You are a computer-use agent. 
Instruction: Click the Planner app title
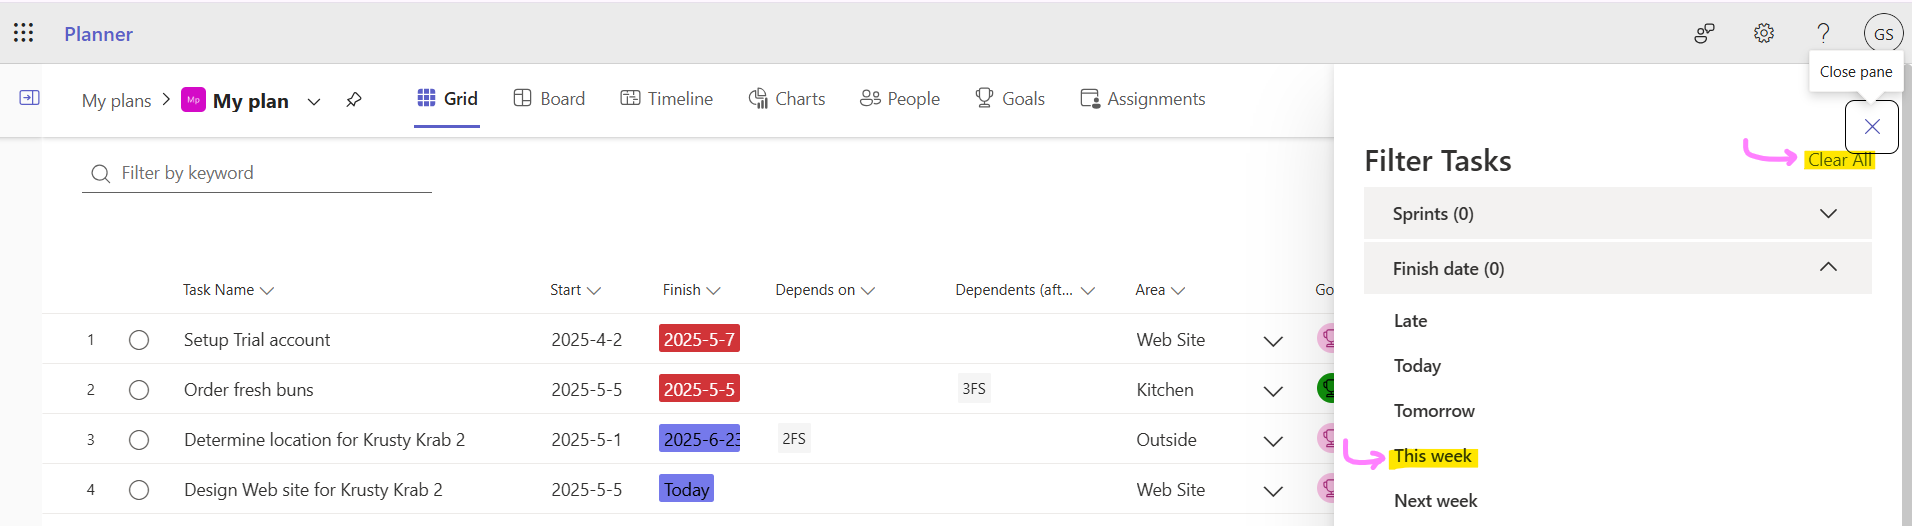(x=98, y=34)
